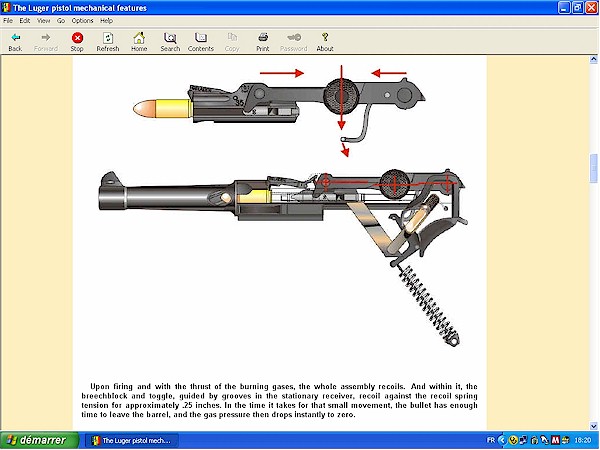Click the scrollbar down arrow
This screenshot has width=600, height=450.
pyautogui.click(x=593, y=426)
